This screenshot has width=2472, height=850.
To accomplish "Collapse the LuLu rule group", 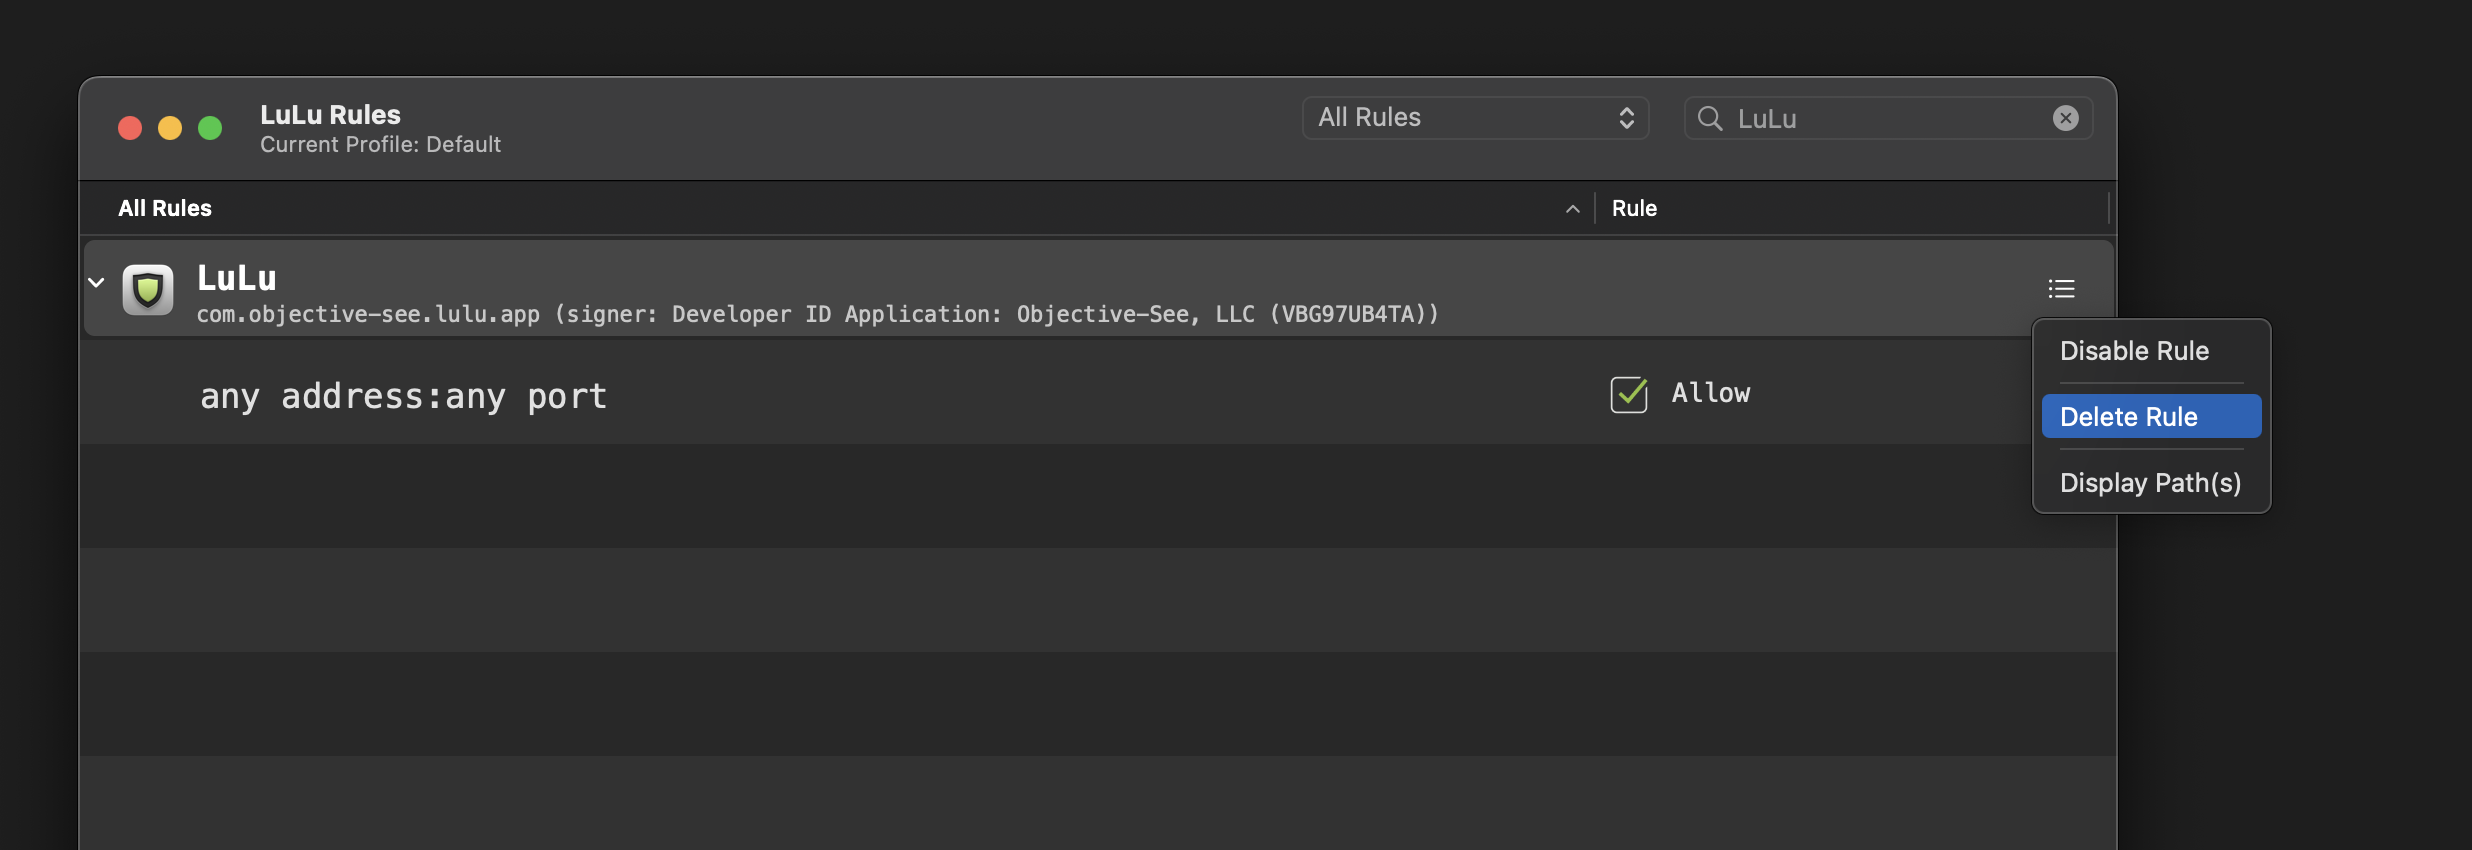I will click(97, 283).
